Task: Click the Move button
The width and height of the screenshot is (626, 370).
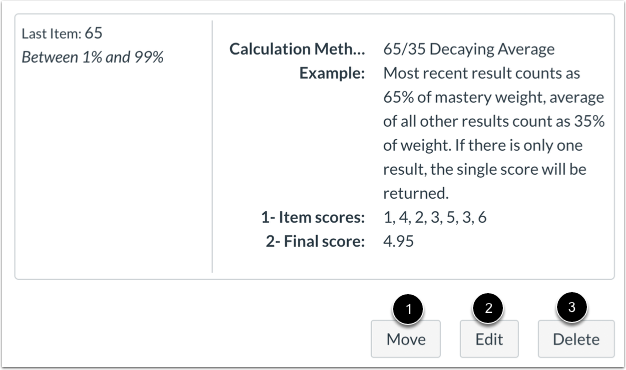Action: tap(406, 339)
